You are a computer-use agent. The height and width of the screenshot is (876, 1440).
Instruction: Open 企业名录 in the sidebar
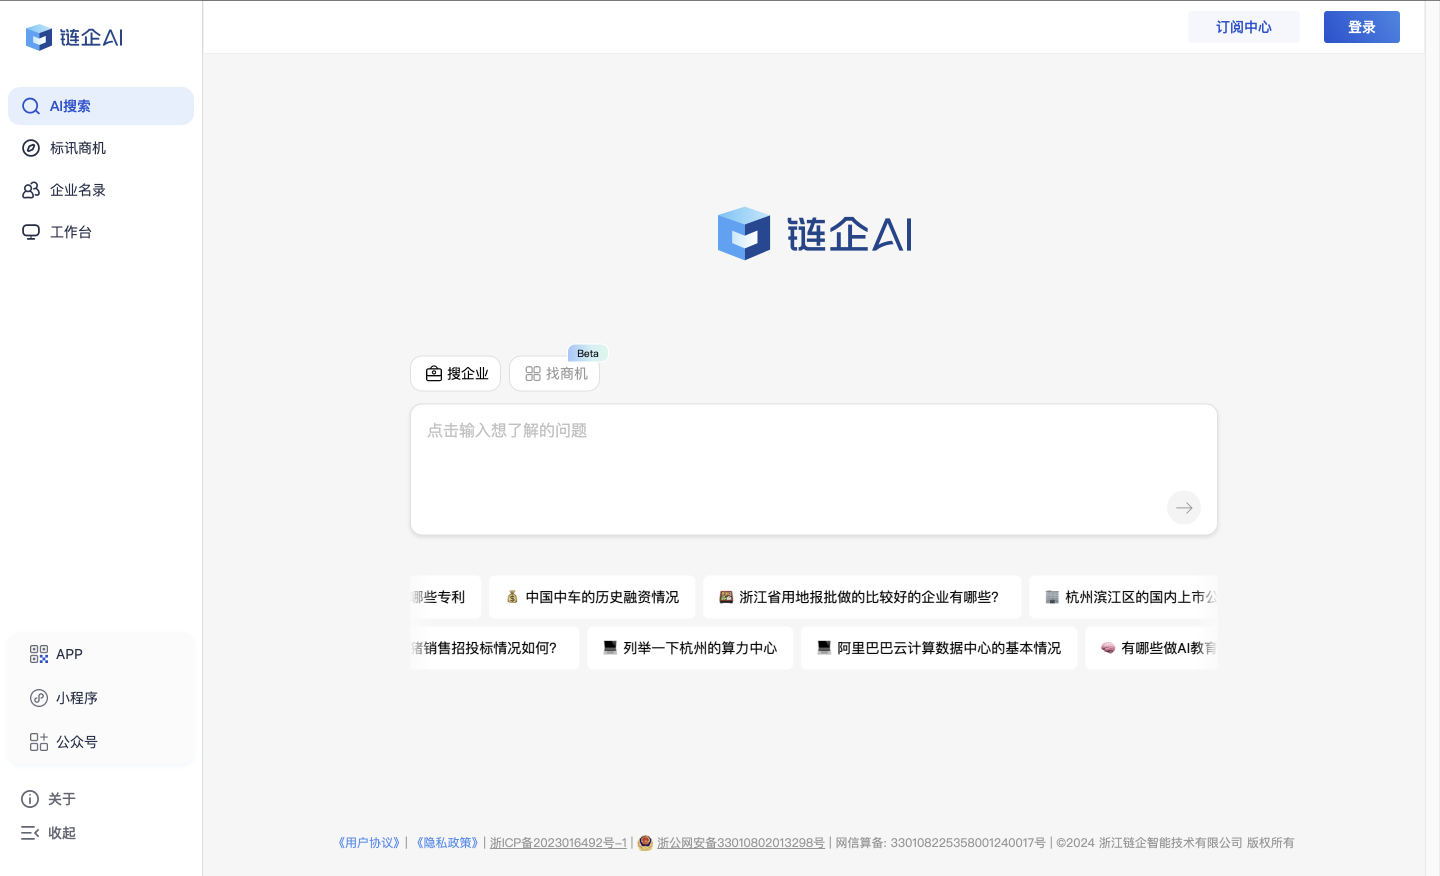pos(101,190)
